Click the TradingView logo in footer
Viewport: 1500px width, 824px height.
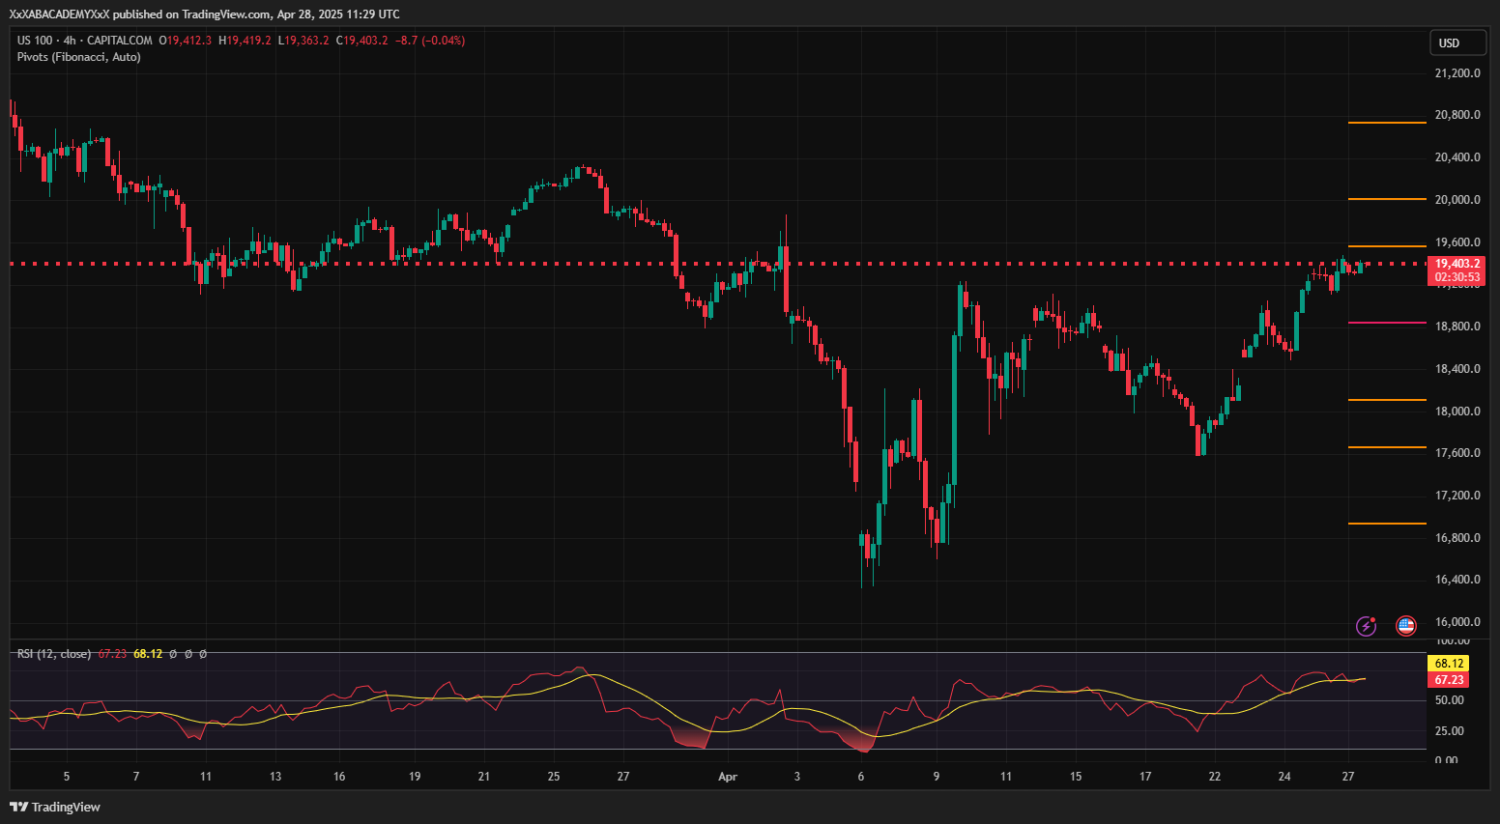(x=56, y=807)
